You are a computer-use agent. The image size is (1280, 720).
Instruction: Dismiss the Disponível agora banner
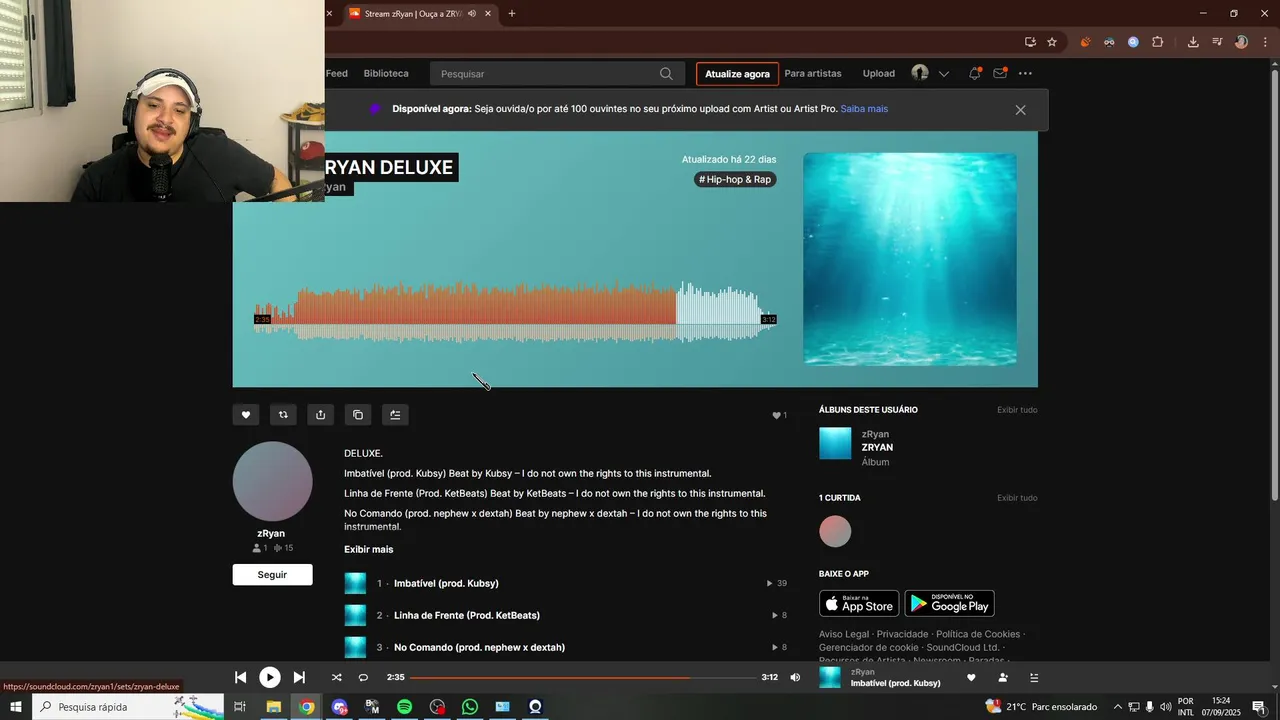click(x=1020, y=110)
